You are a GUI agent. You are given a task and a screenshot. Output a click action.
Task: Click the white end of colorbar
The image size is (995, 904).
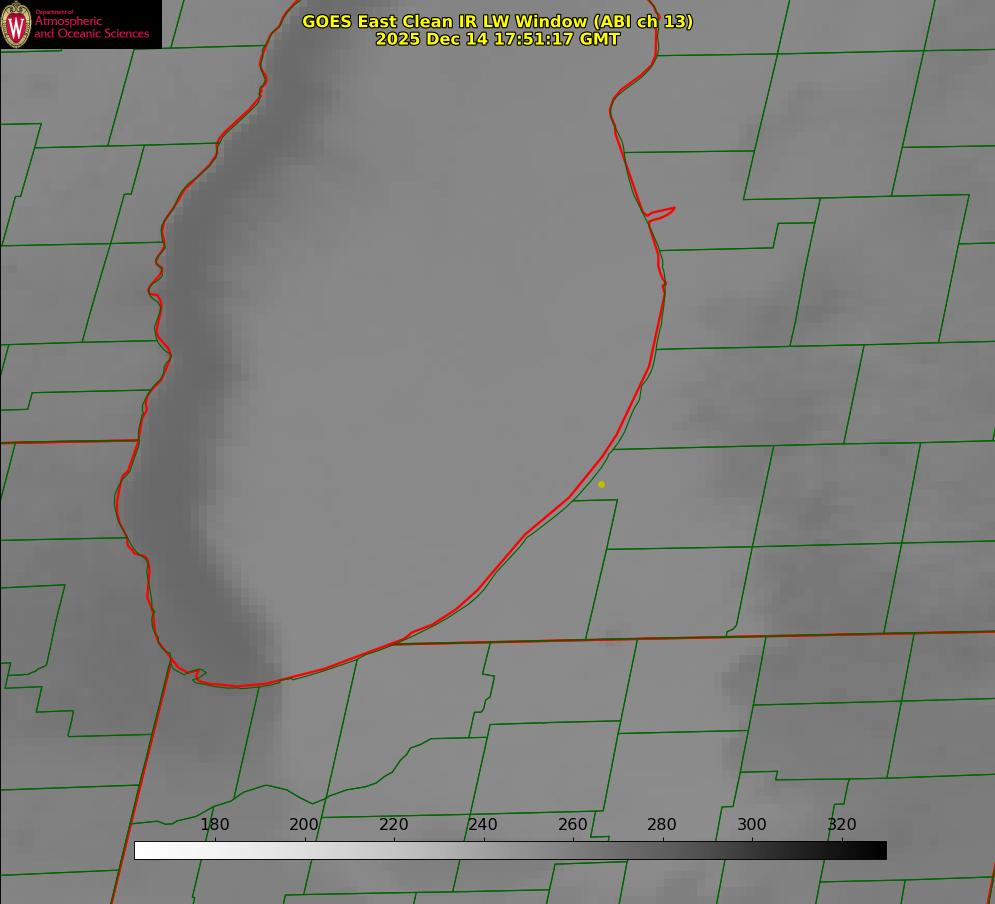click(142, 851)
